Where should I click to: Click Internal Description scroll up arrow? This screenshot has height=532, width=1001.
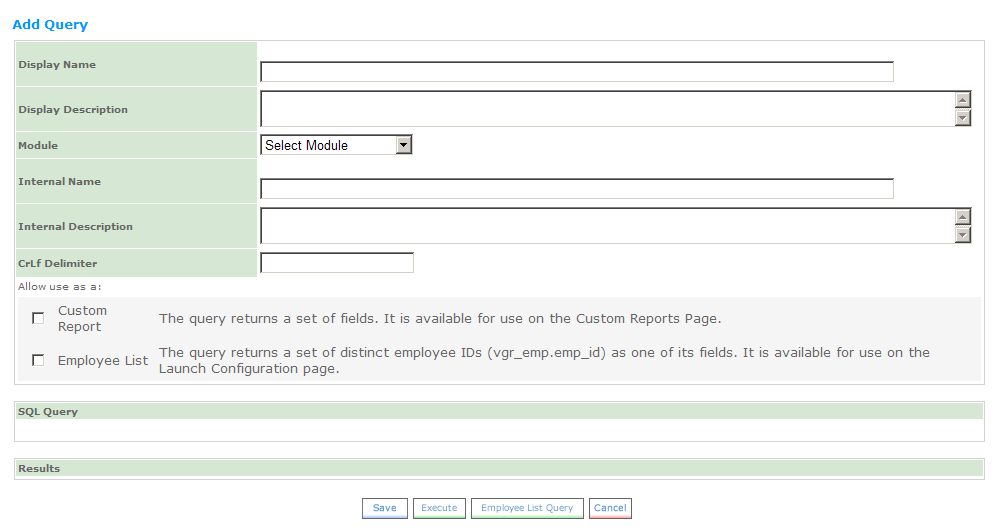coord(963,217)
